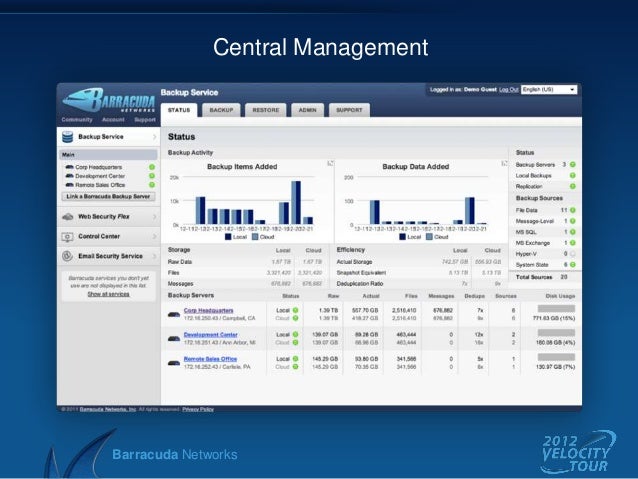
Task: Click Web Security Flex cloud icon
Action: (x=68, y=217)
